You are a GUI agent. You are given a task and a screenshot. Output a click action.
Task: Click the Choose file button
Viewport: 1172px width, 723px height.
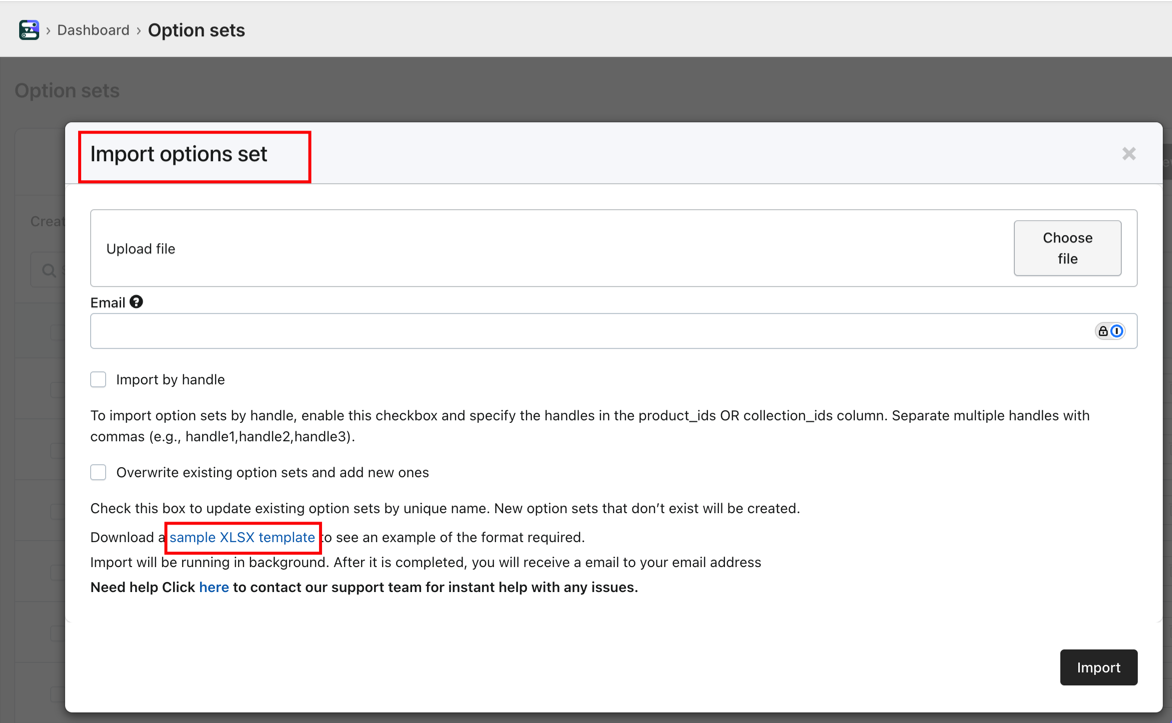click(1067, 248)
